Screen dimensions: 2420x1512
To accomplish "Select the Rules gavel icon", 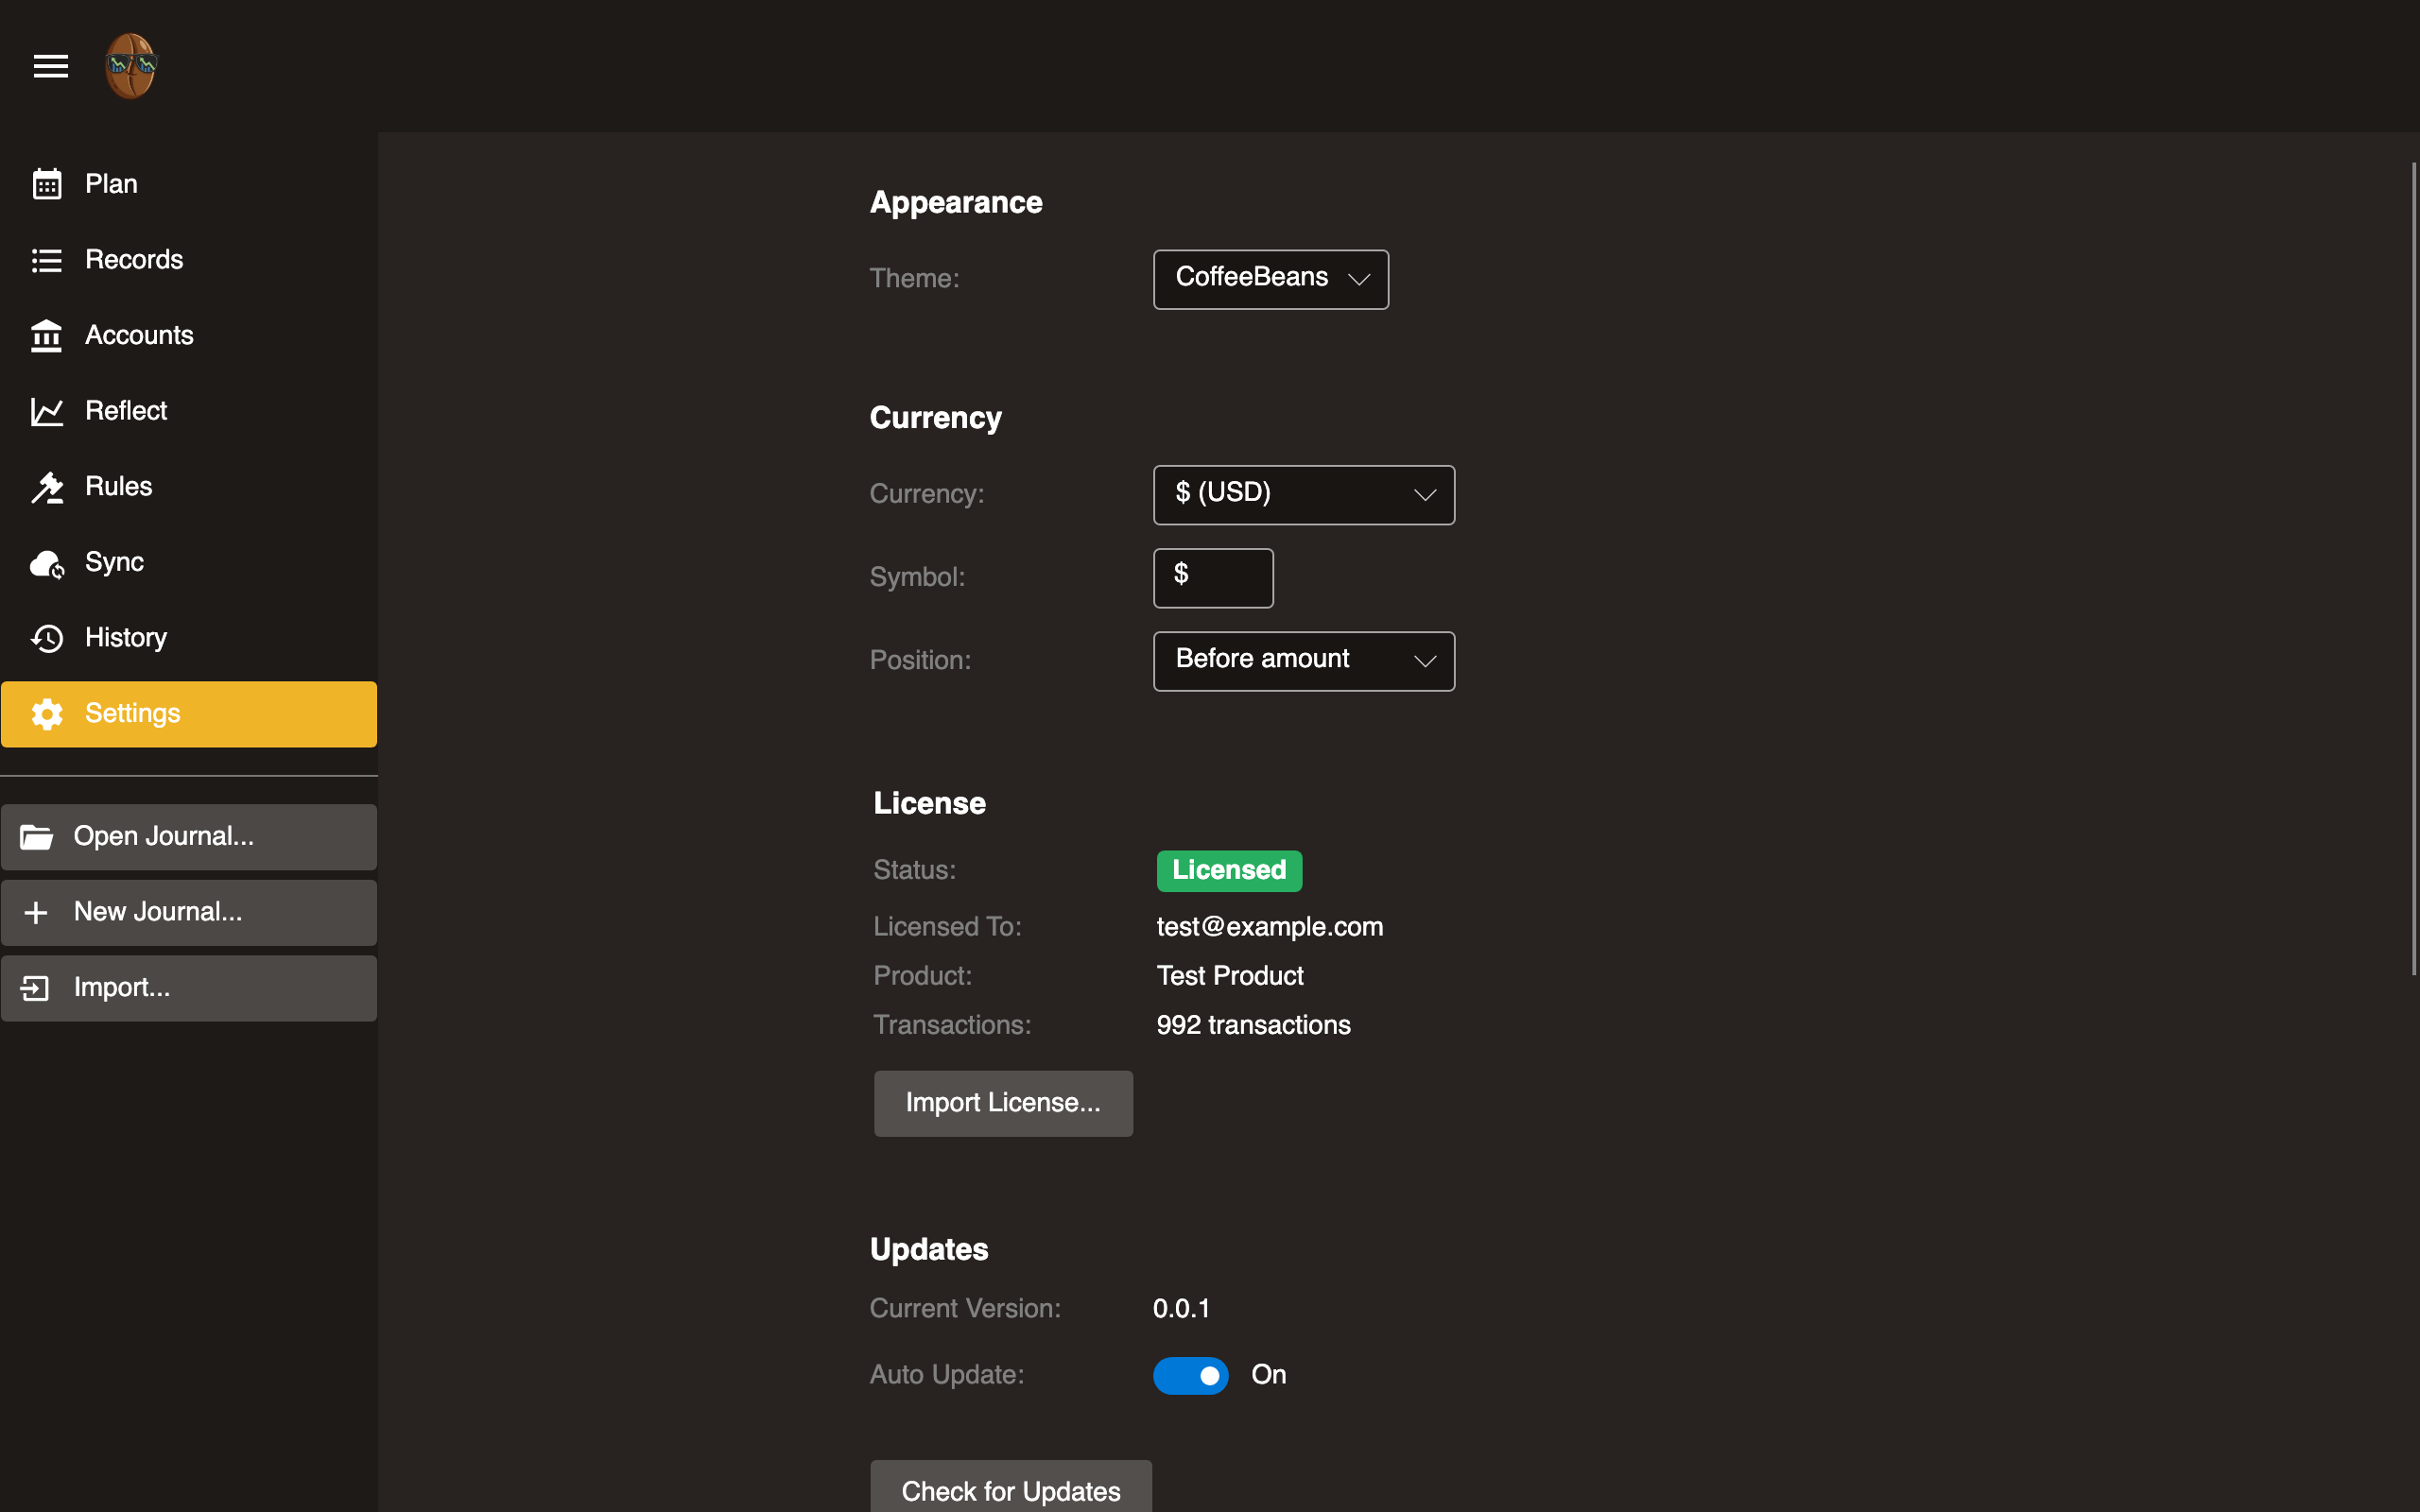I will click(47, 487).
